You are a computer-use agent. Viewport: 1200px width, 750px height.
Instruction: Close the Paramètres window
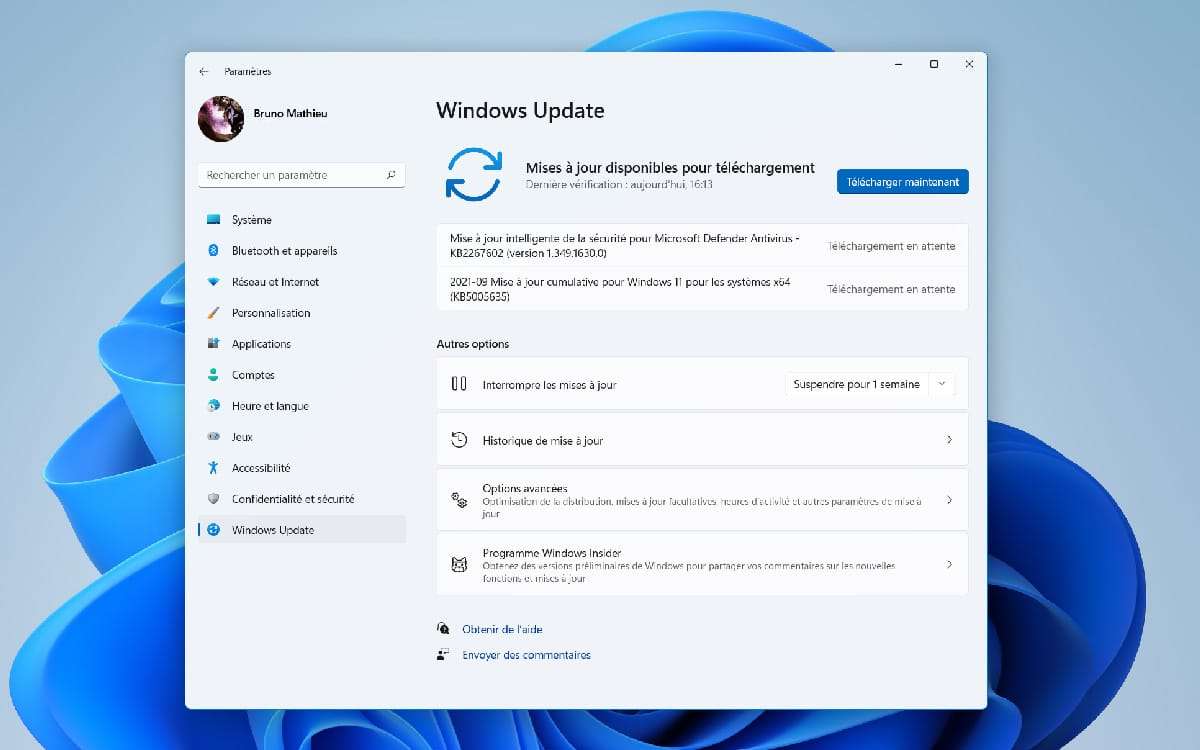[x=969, y=64]
